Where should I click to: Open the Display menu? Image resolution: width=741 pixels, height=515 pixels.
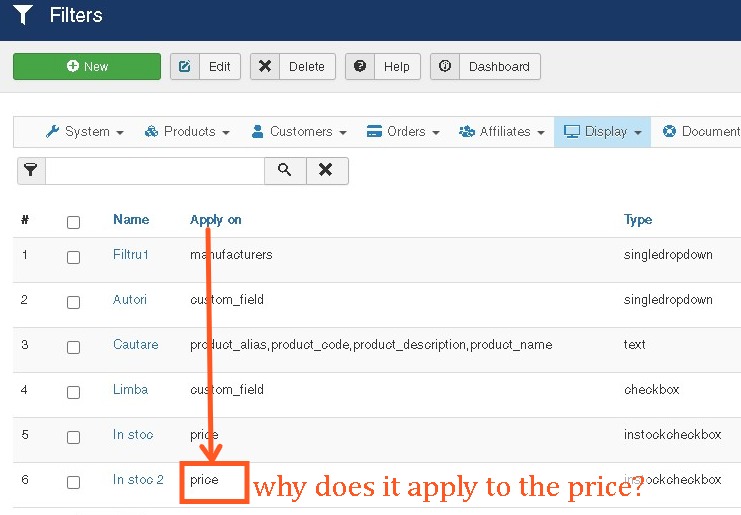603,131
